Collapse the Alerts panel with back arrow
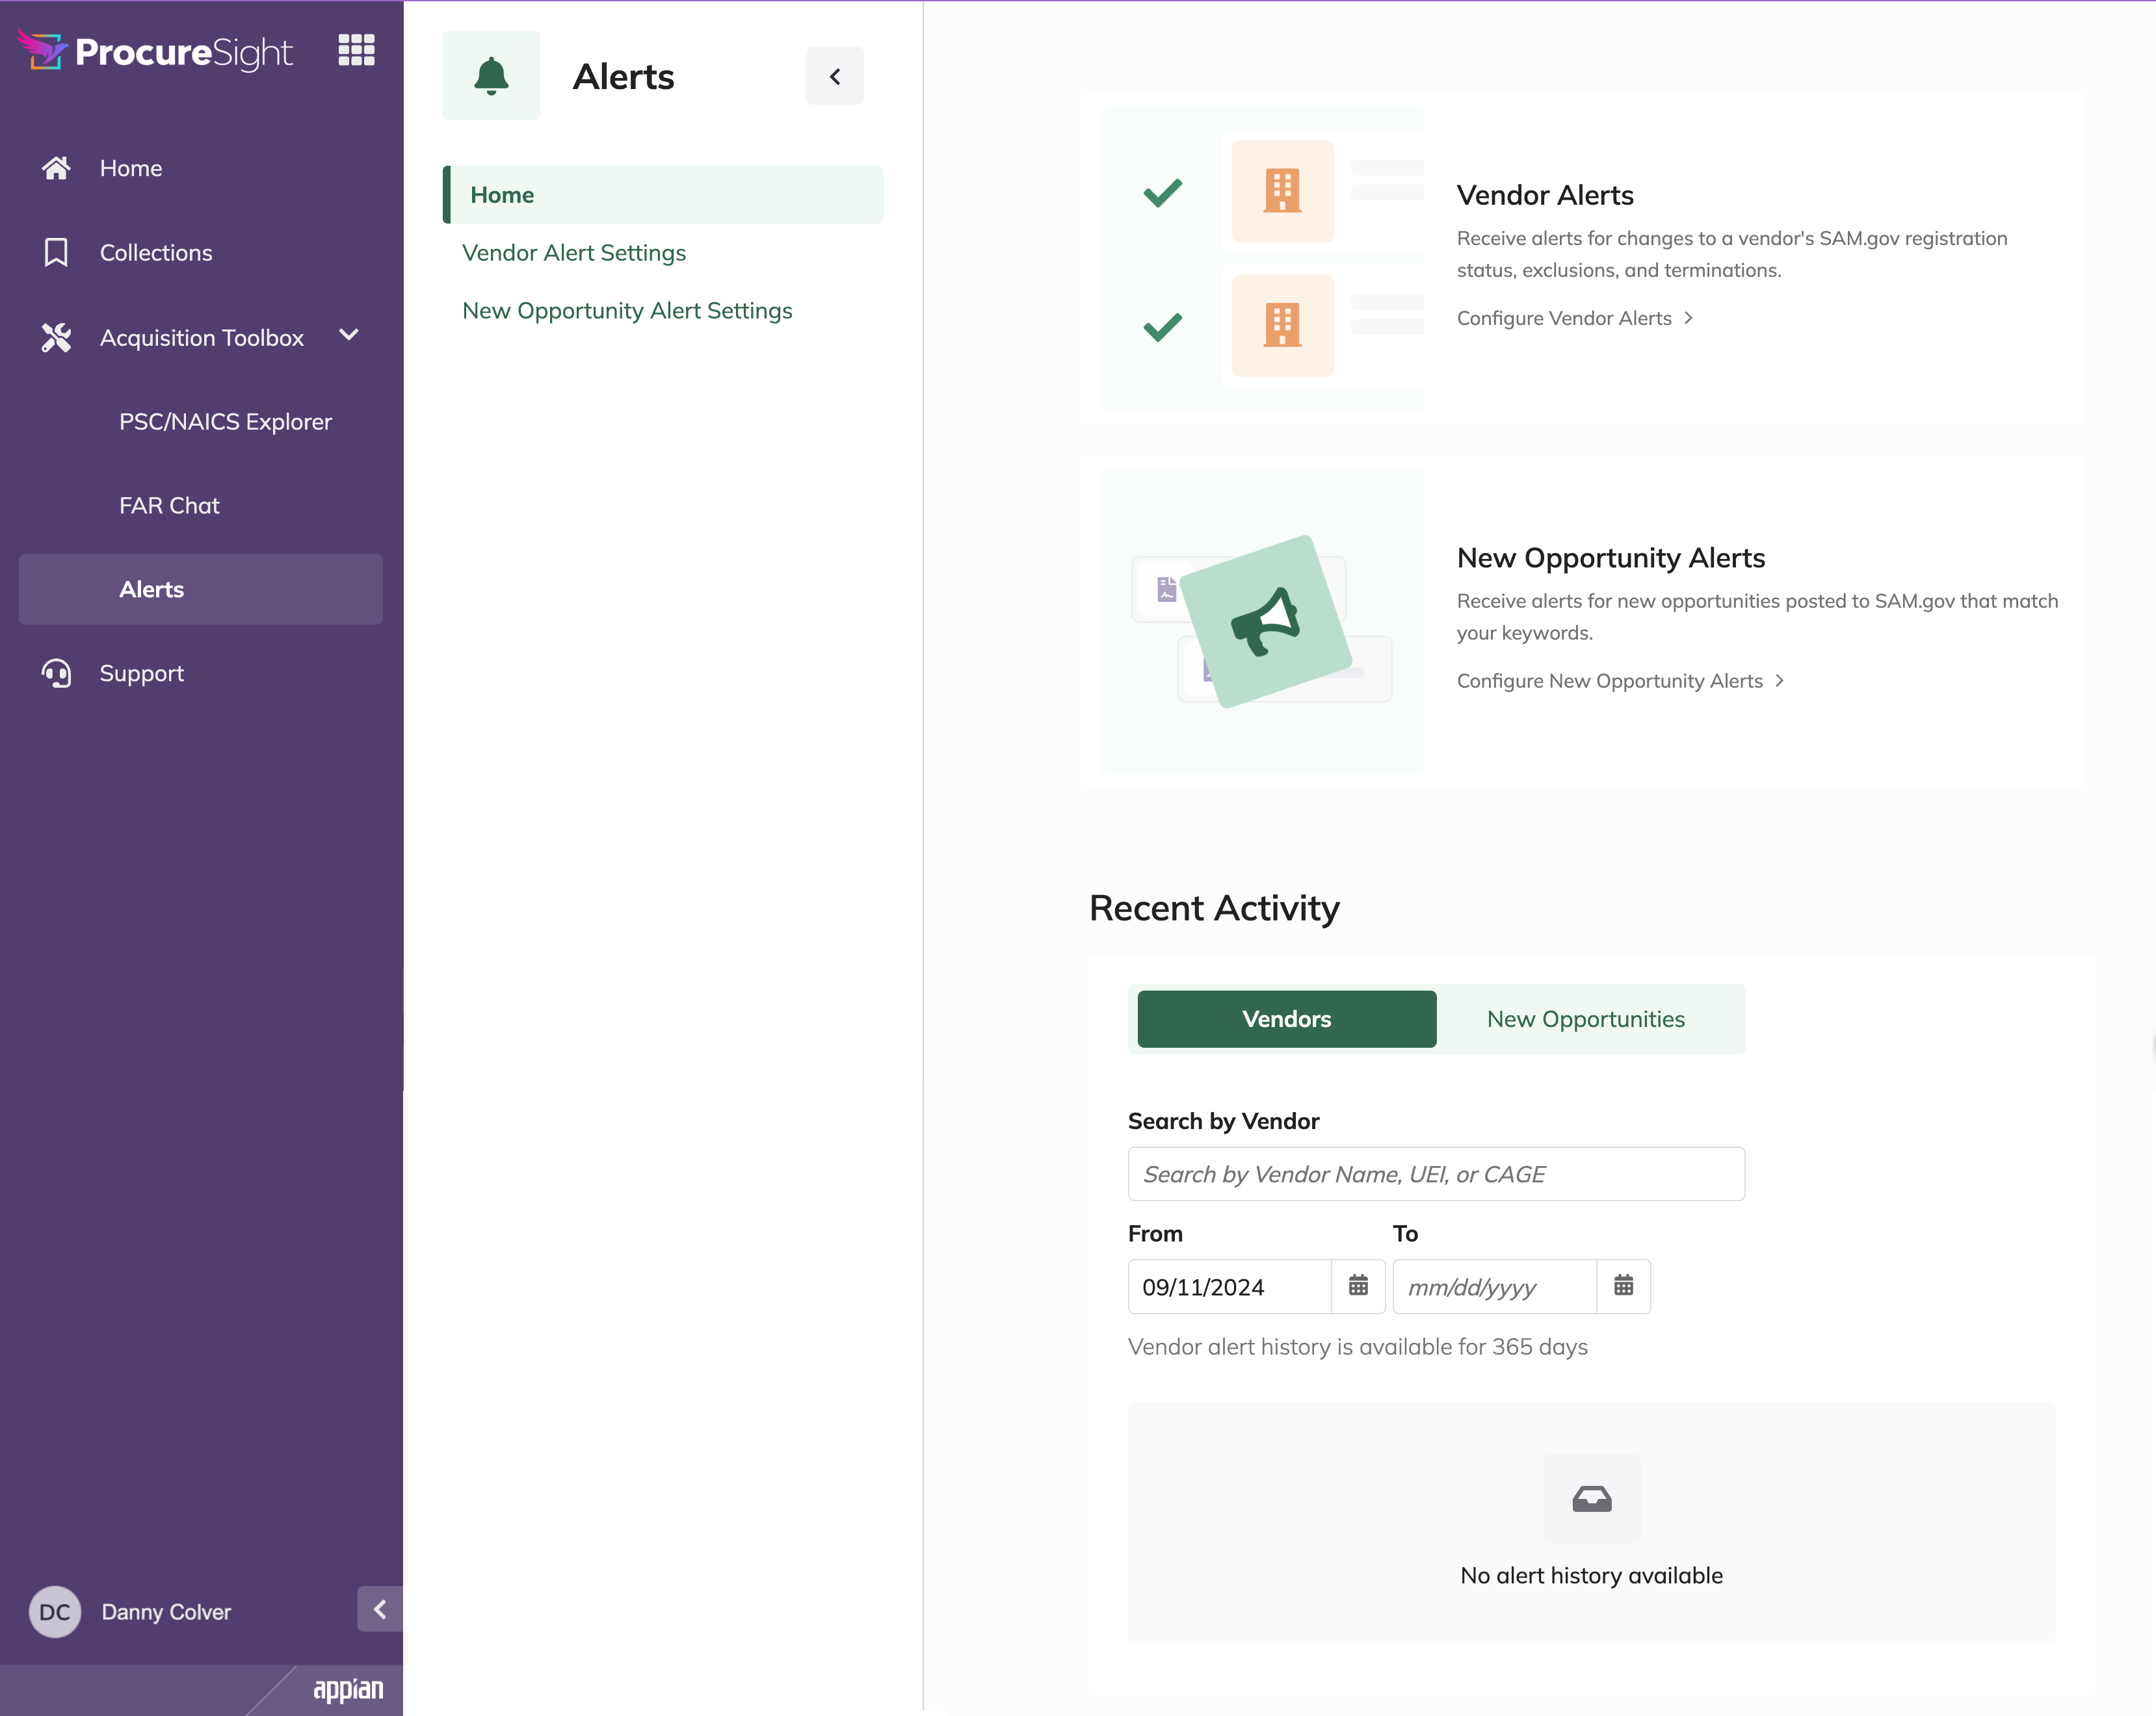This screenshot has width=2156, height=1716. click(x=834, y=76)
